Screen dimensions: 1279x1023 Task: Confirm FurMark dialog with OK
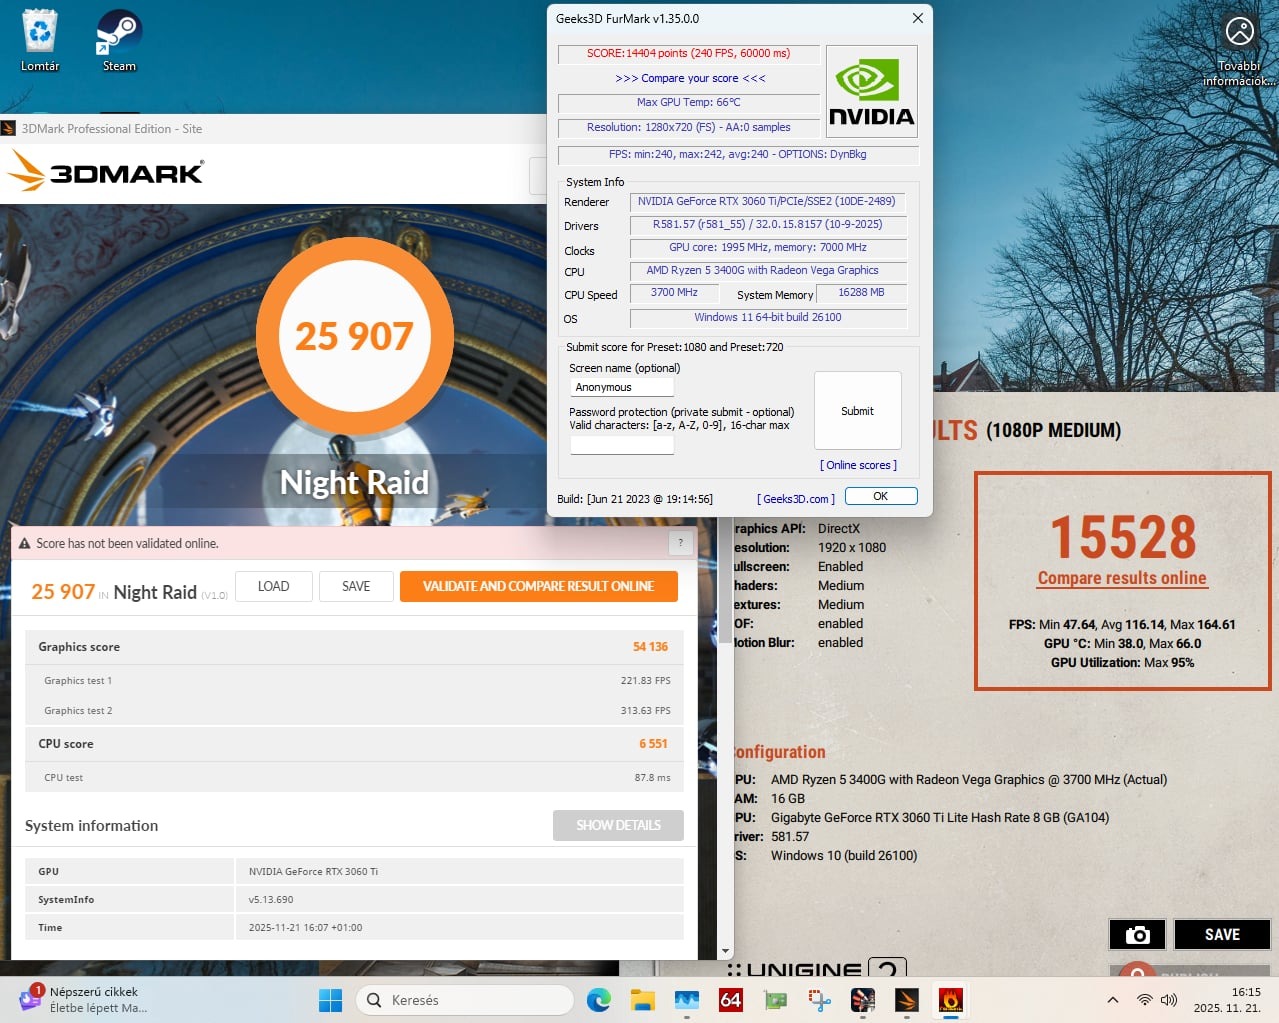coord(881,496)
